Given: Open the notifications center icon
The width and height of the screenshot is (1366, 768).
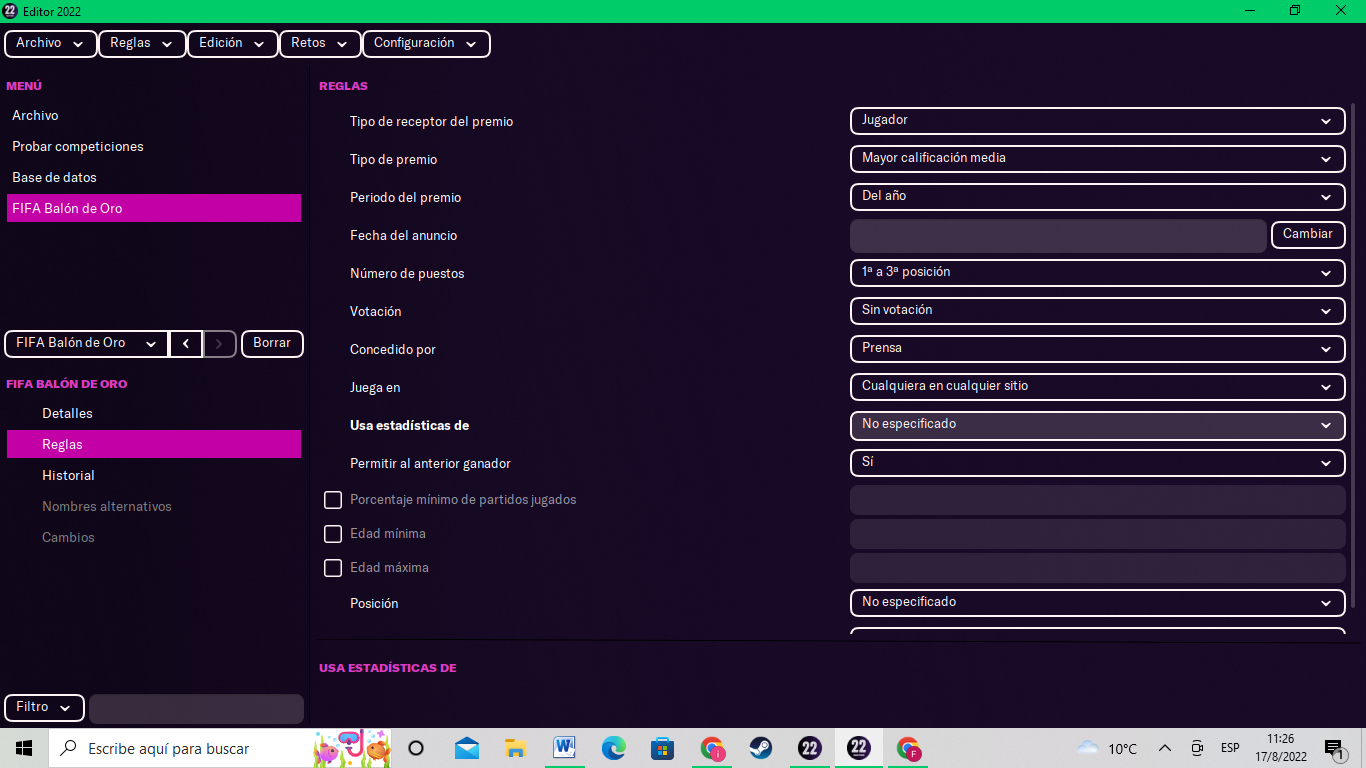Looking at the screenshot, I should point(1334,748).
